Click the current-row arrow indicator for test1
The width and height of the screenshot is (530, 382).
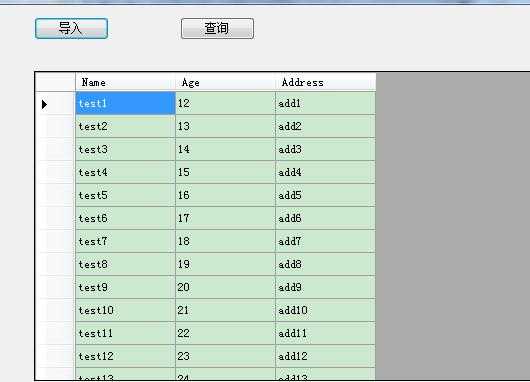(44, 104)
